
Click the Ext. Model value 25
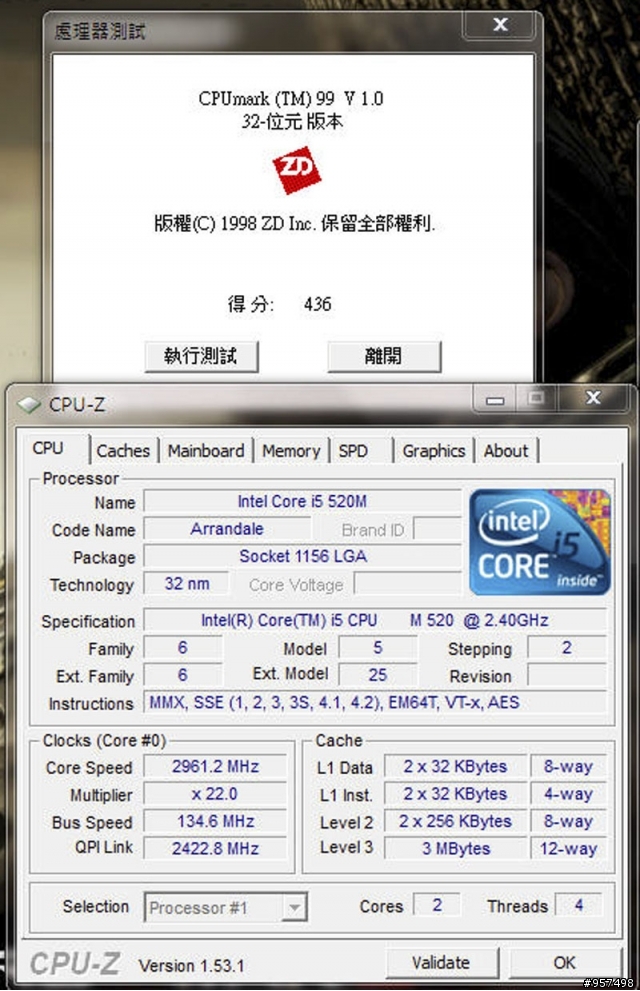click(378, 675)
